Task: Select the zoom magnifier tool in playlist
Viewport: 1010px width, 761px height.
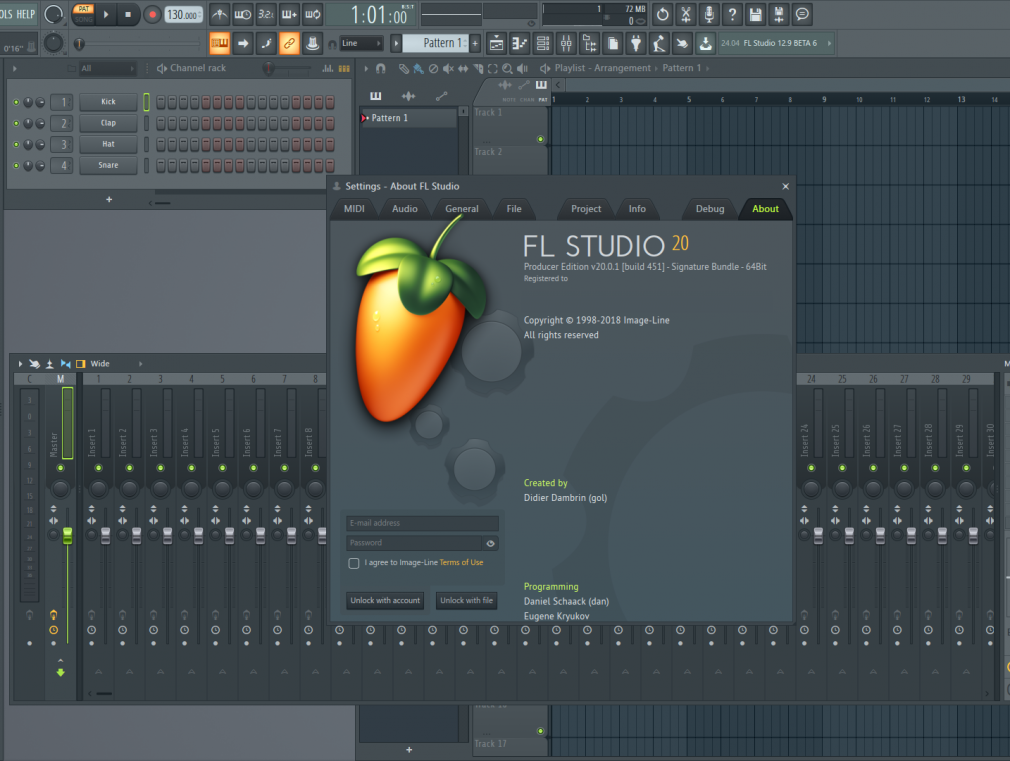Action: tap(507, 68)
